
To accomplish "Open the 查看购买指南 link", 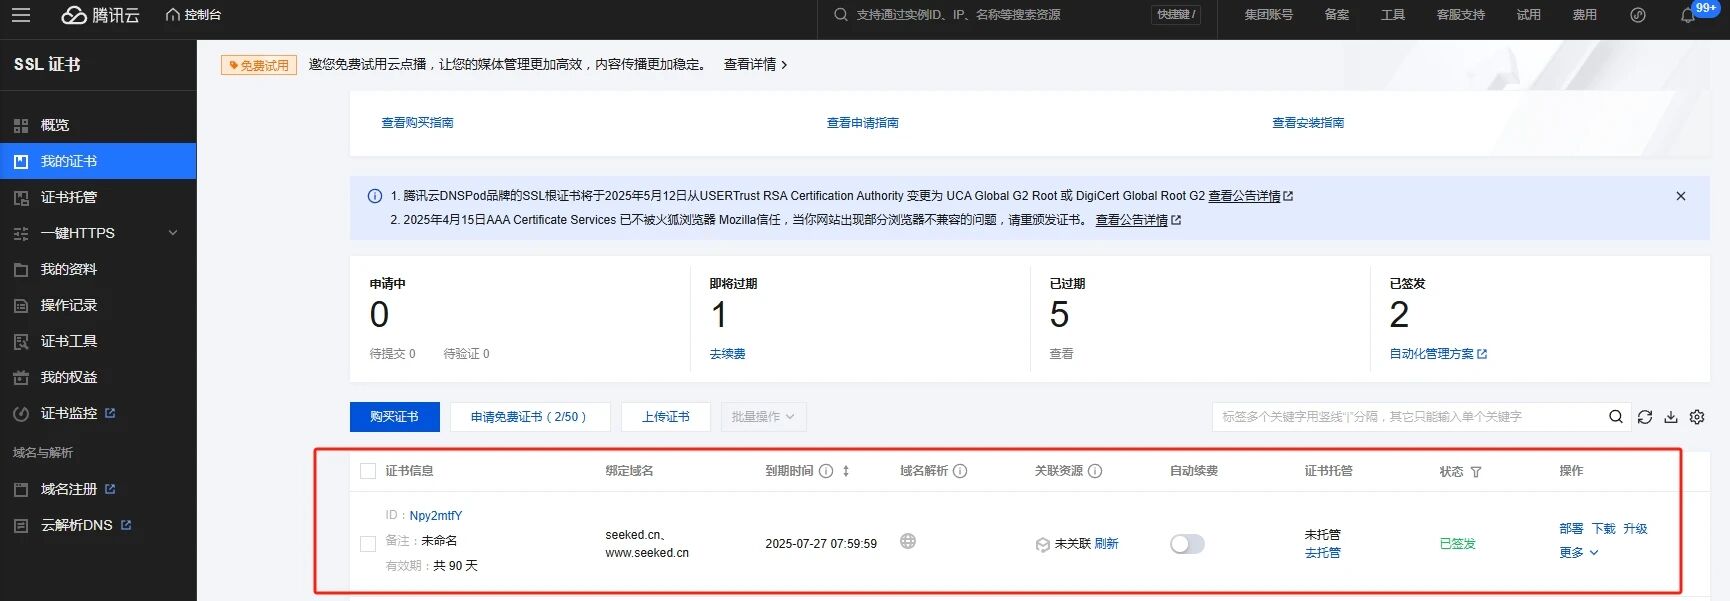I will 417,123.
